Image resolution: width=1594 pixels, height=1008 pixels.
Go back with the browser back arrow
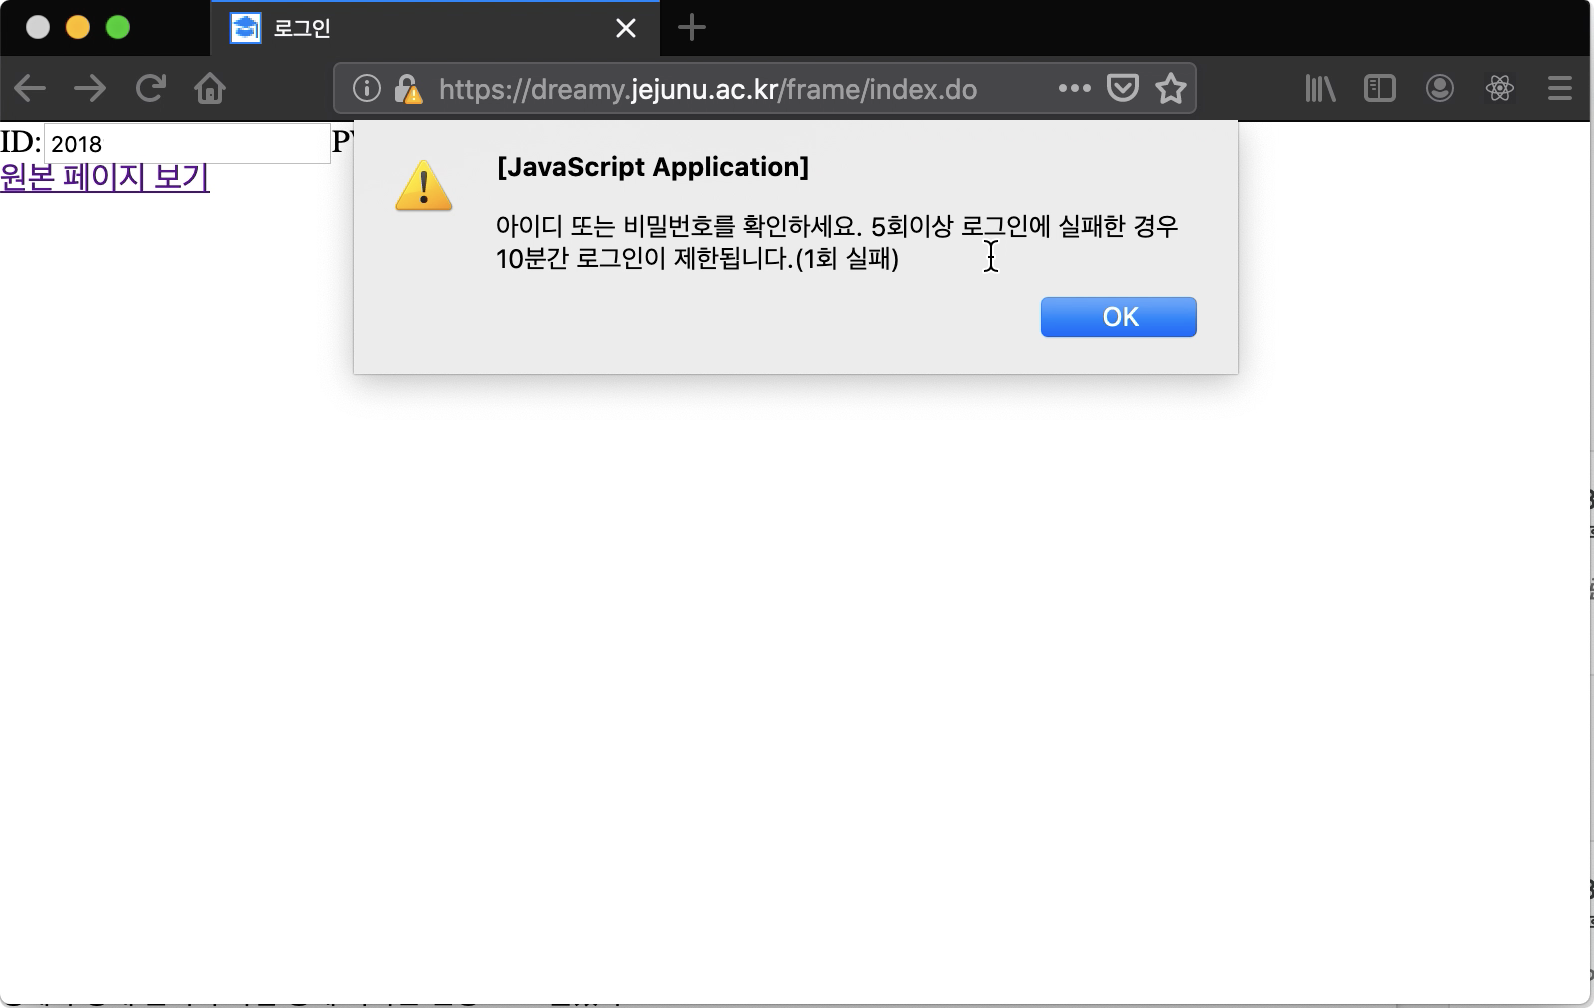pos(30,89)
